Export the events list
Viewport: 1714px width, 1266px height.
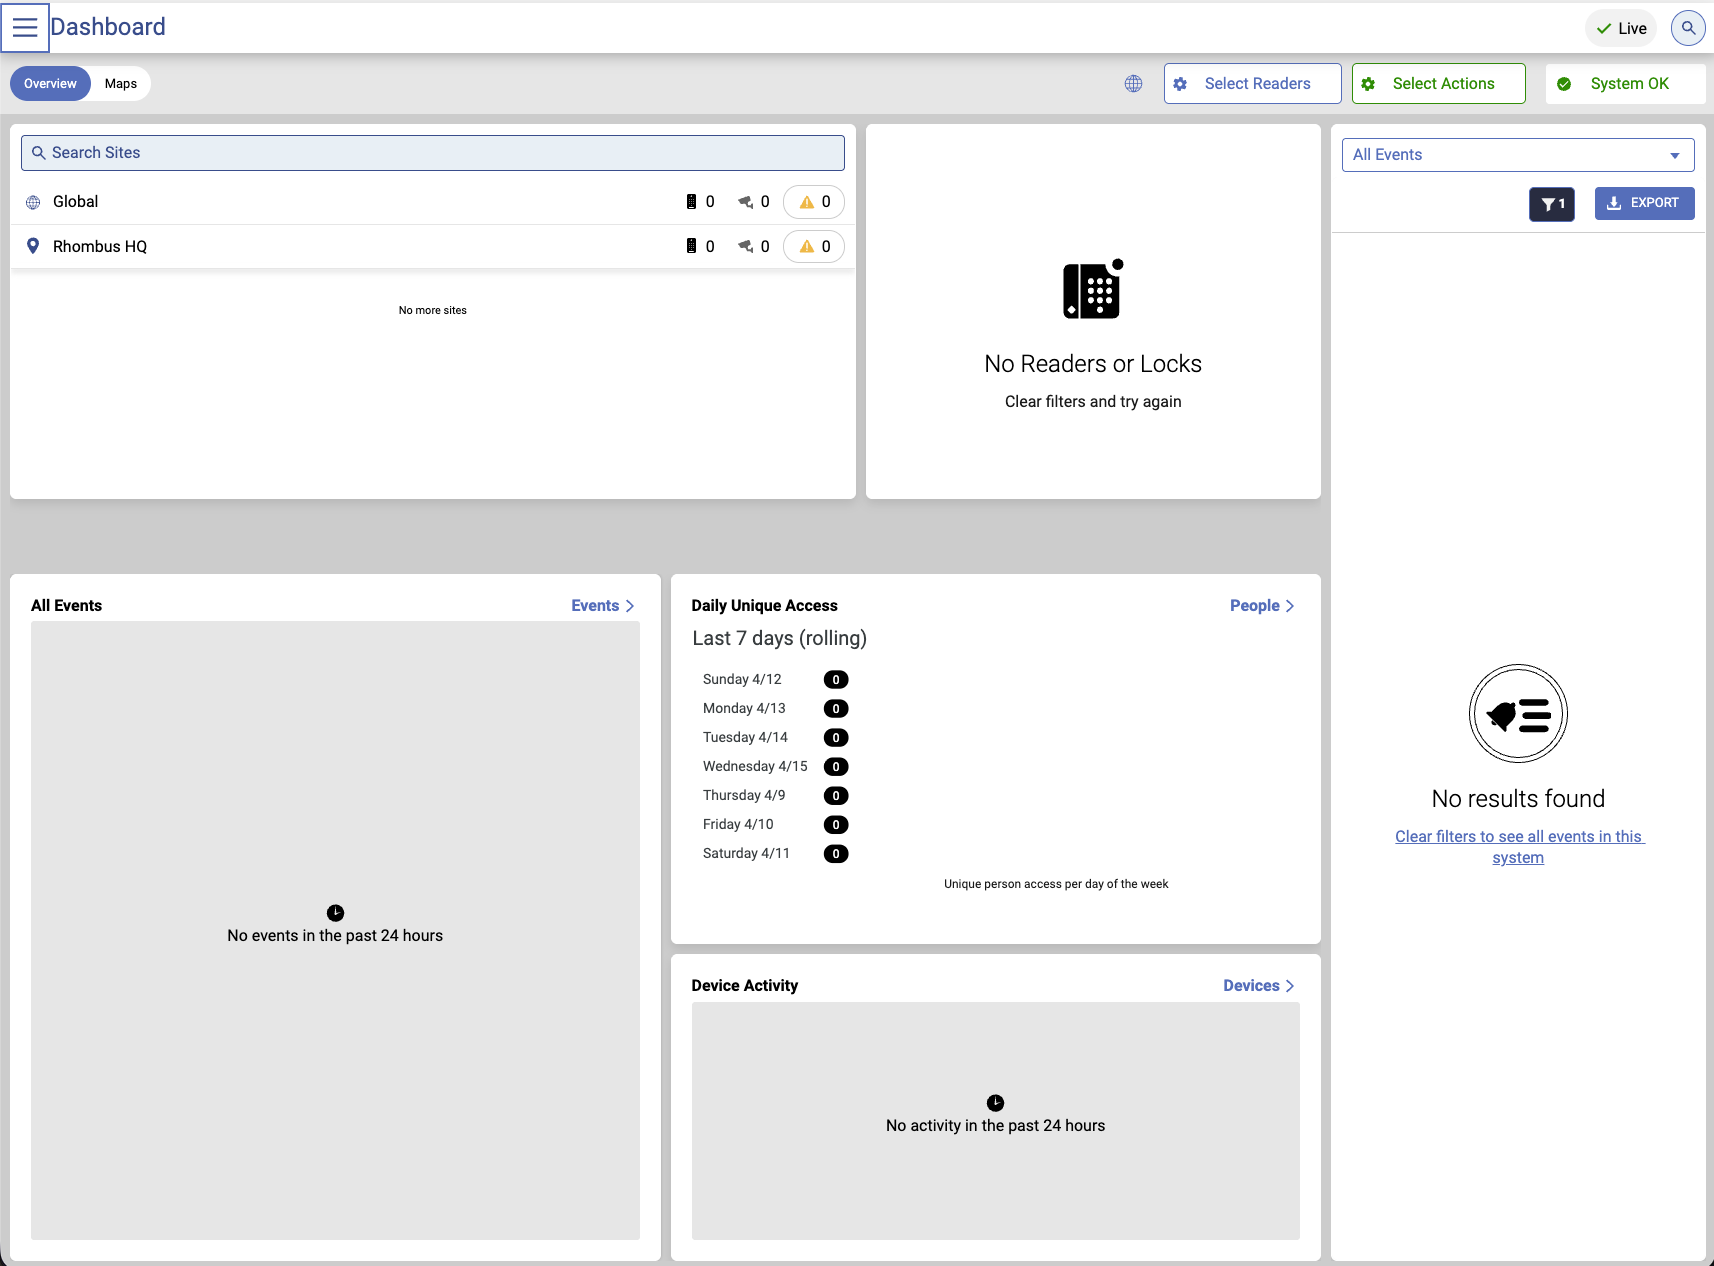(x=1643, y=203)
